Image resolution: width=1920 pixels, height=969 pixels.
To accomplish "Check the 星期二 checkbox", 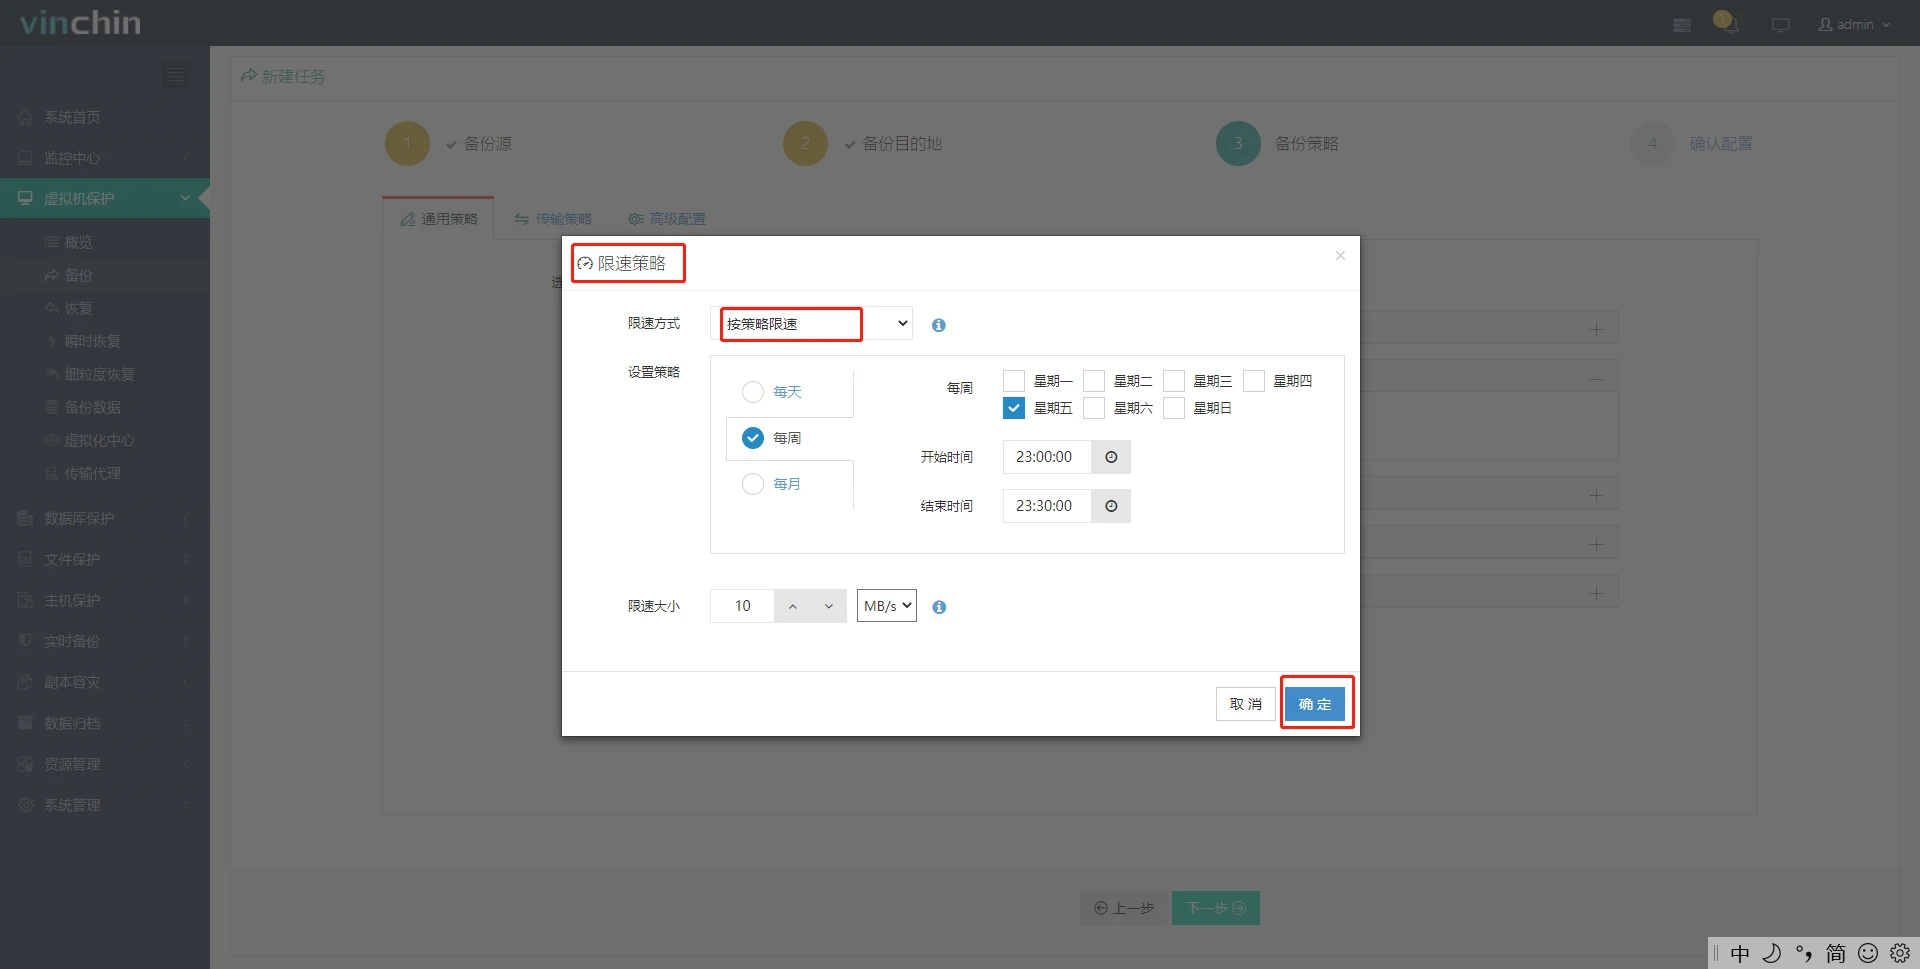I will tap(1094, 381).
